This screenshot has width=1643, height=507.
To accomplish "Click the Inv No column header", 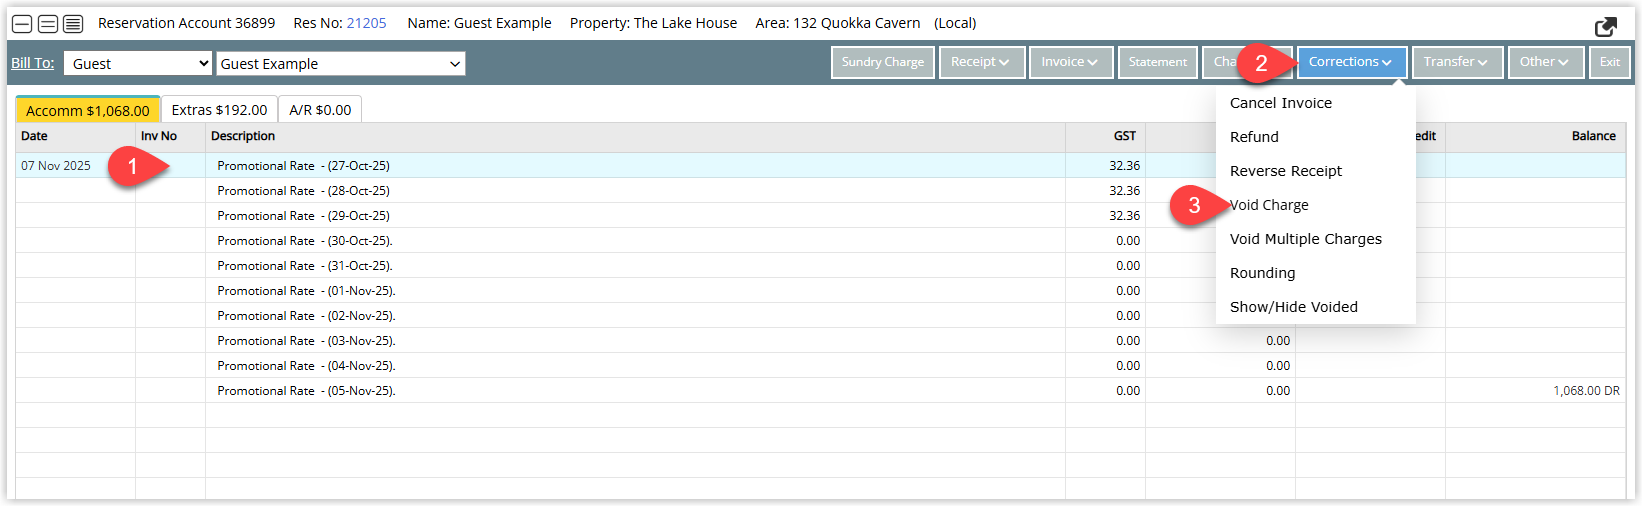I will click(171, 136).
